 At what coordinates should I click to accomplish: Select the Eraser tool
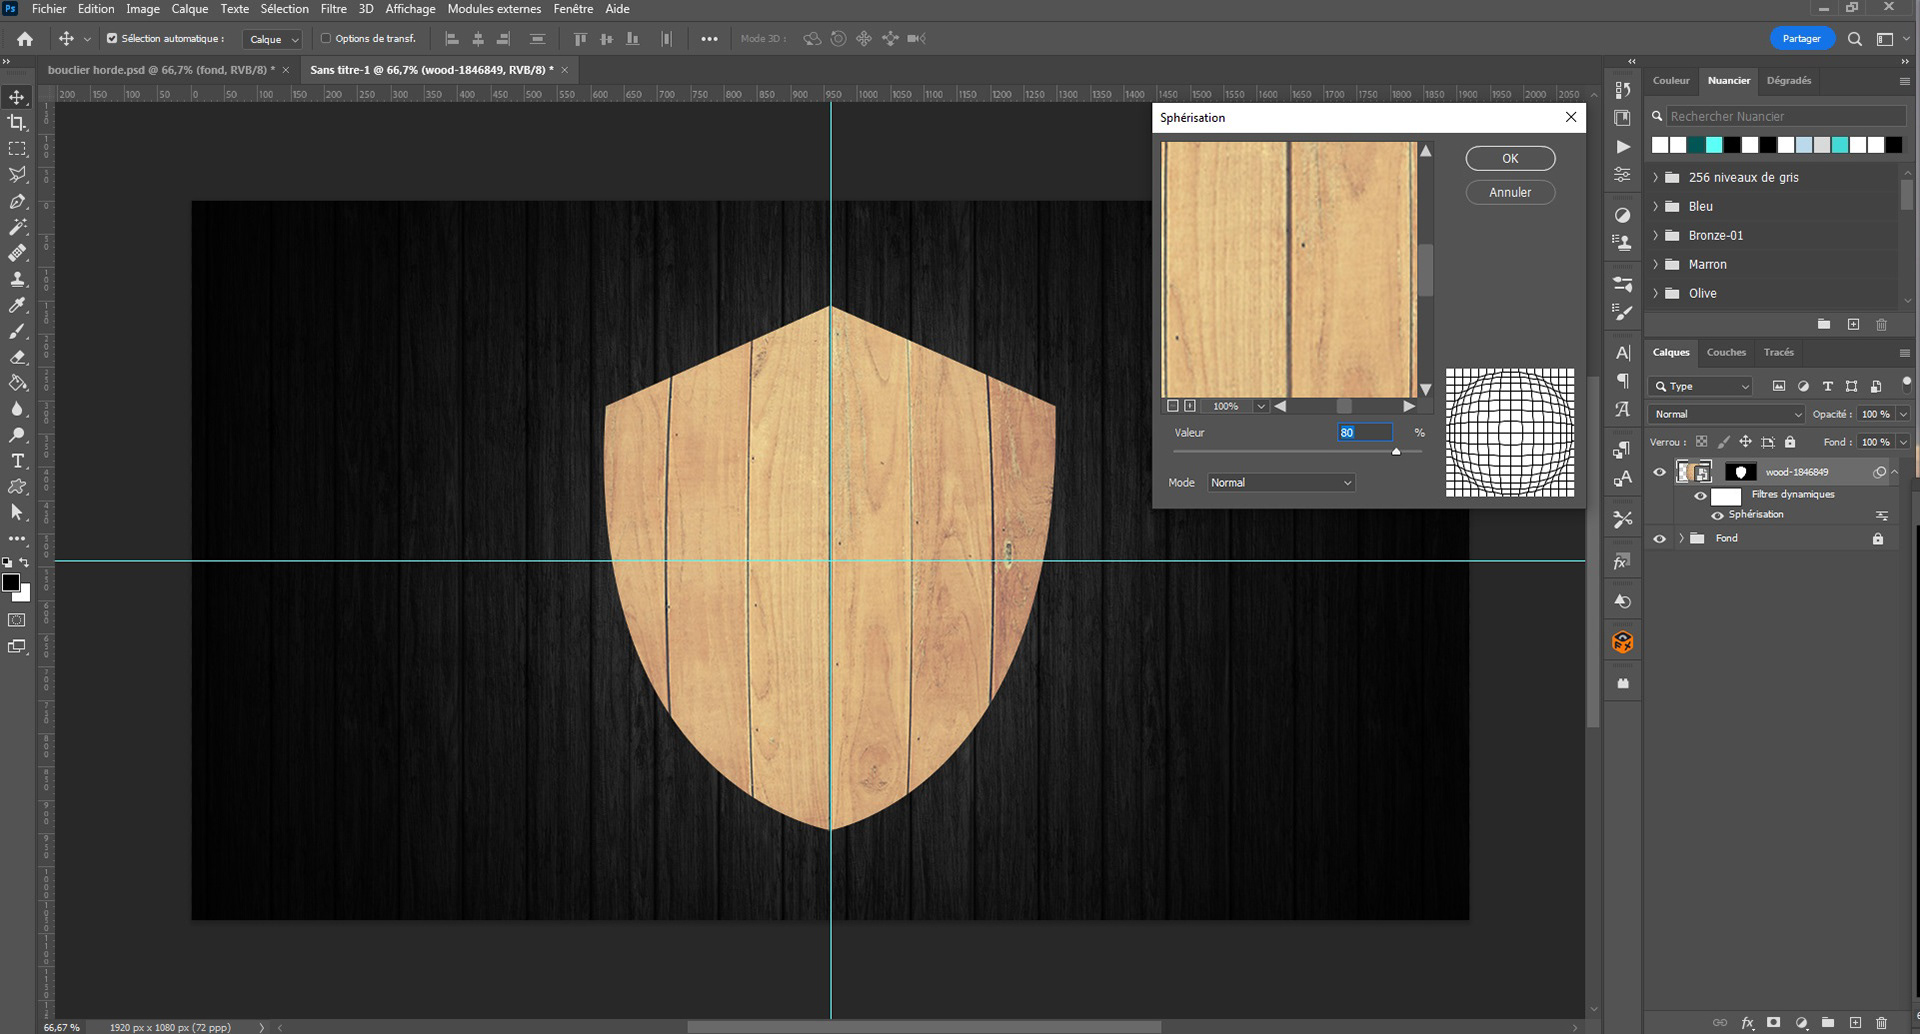pos(17,357)
